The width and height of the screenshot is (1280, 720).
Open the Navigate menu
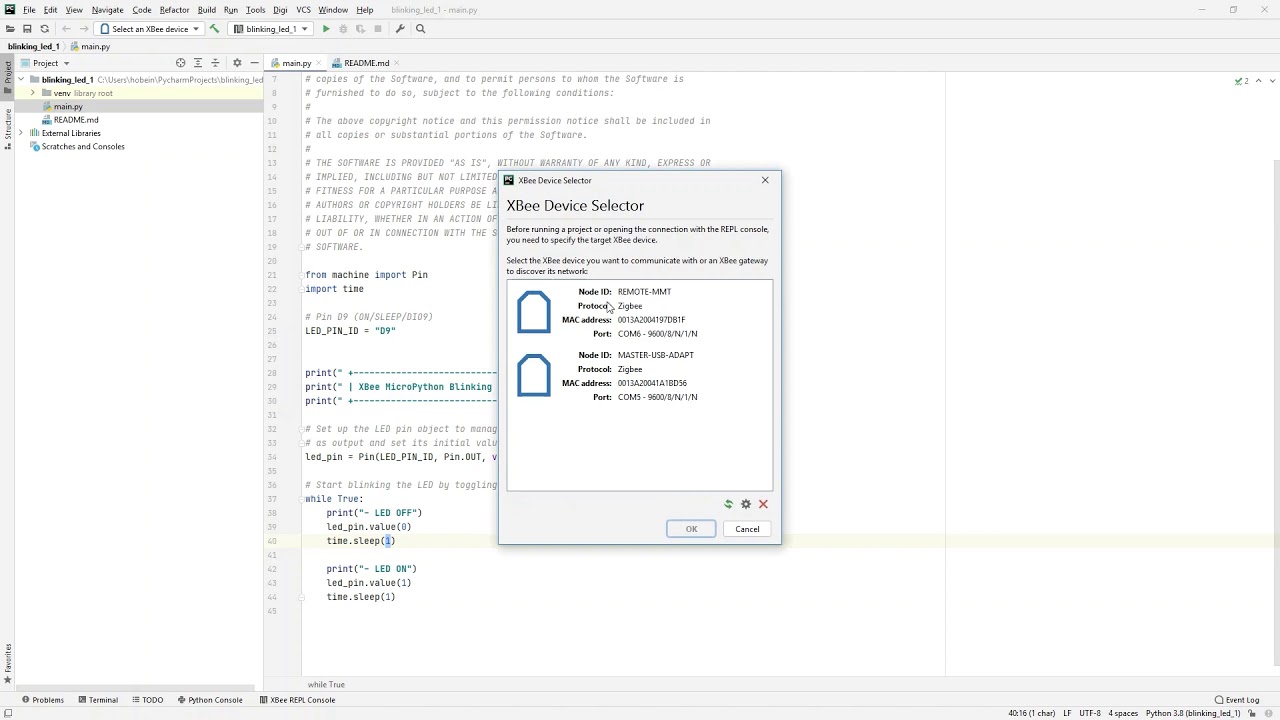pos(107,10)
